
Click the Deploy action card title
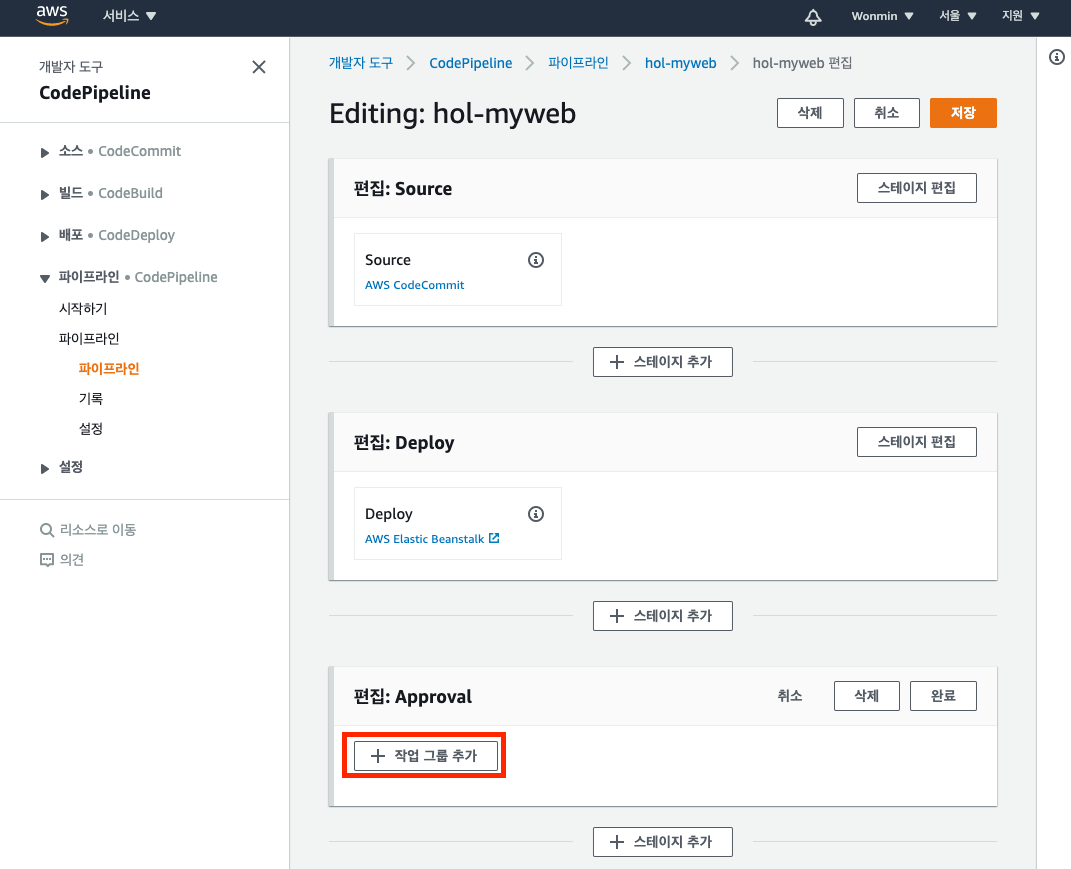point(389,514)
